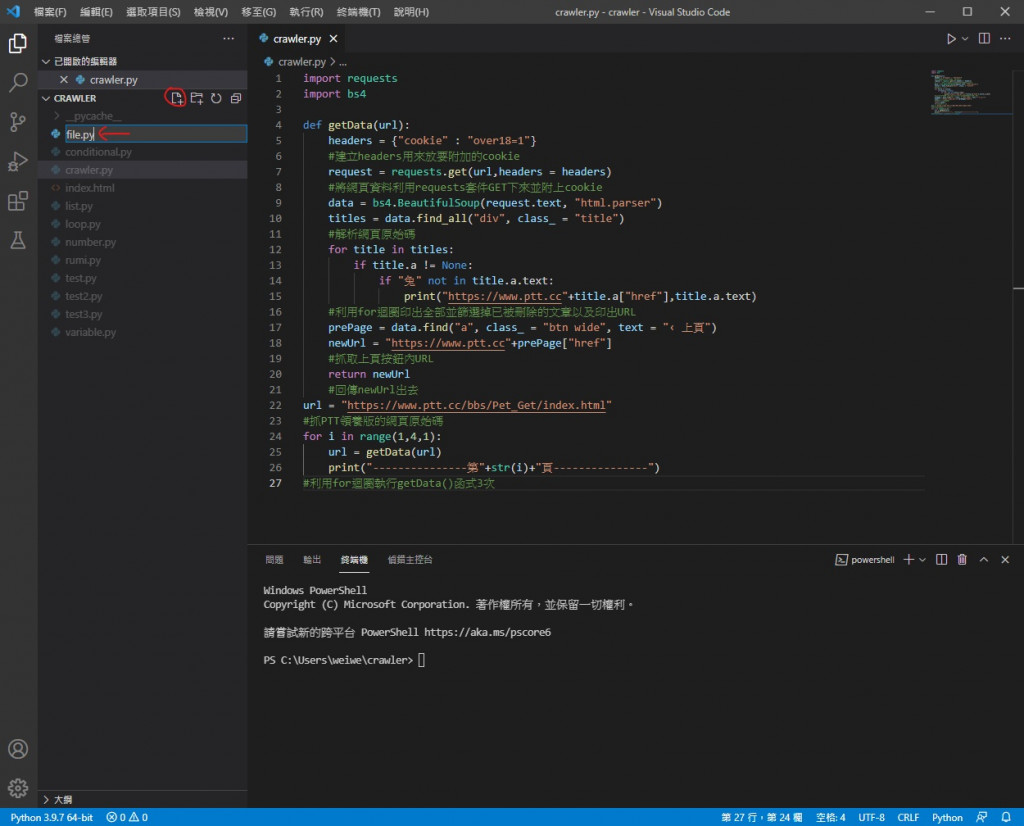Open the View (檢視) menu
The width and height of the screenshot is (1024, 826).
tap(210, 12)
